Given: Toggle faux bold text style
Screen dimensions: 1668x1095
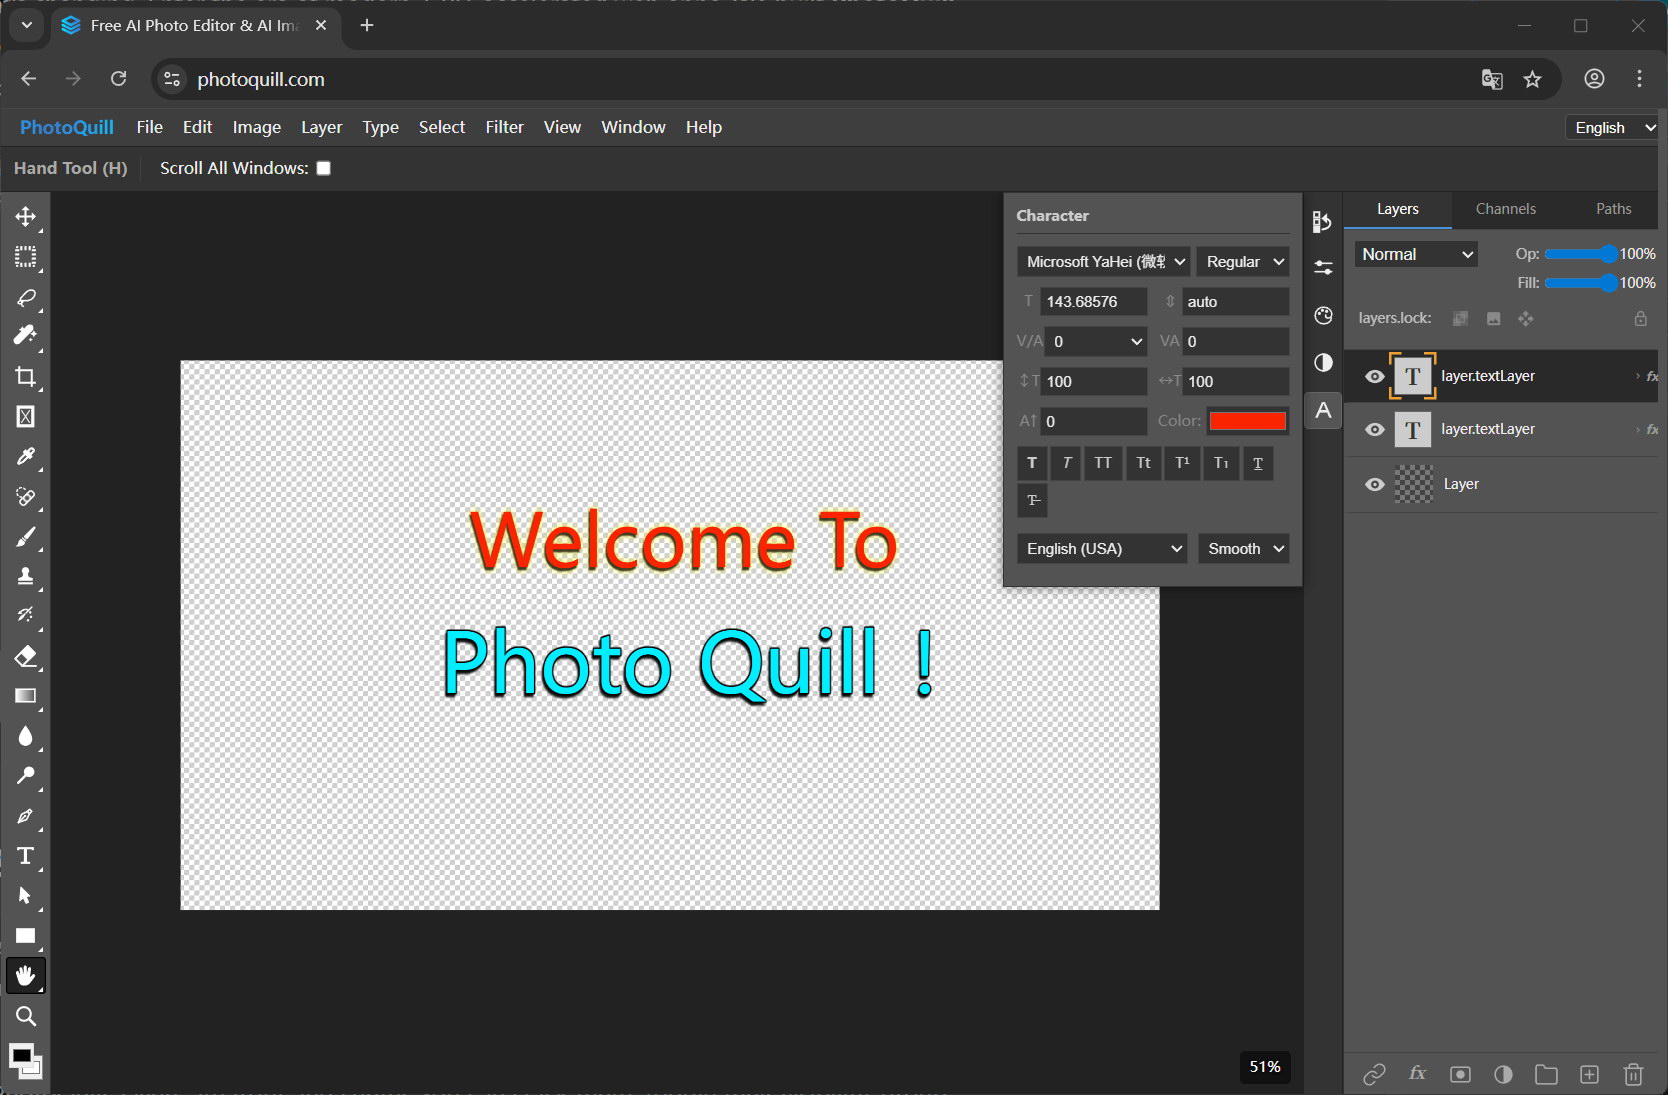Looking at the screenshot, I should pos(1032,463).
